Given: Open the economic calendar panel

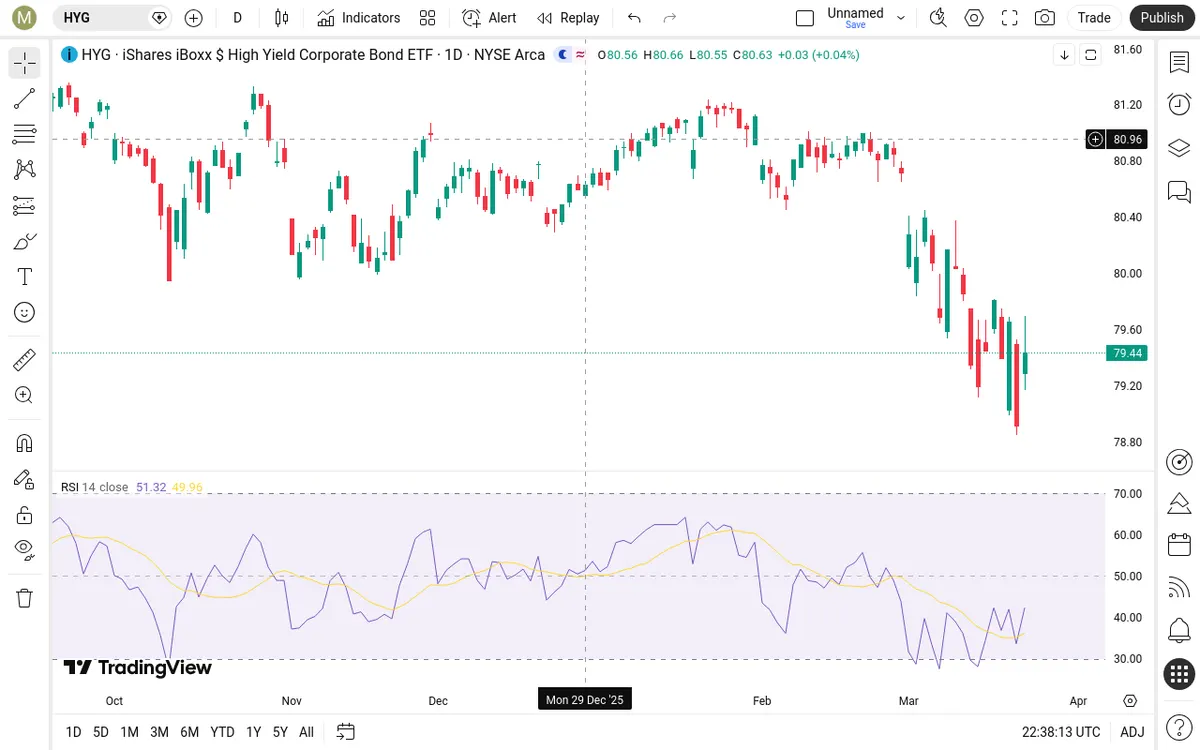Looking at the screenshot, I should [1179, 545].
